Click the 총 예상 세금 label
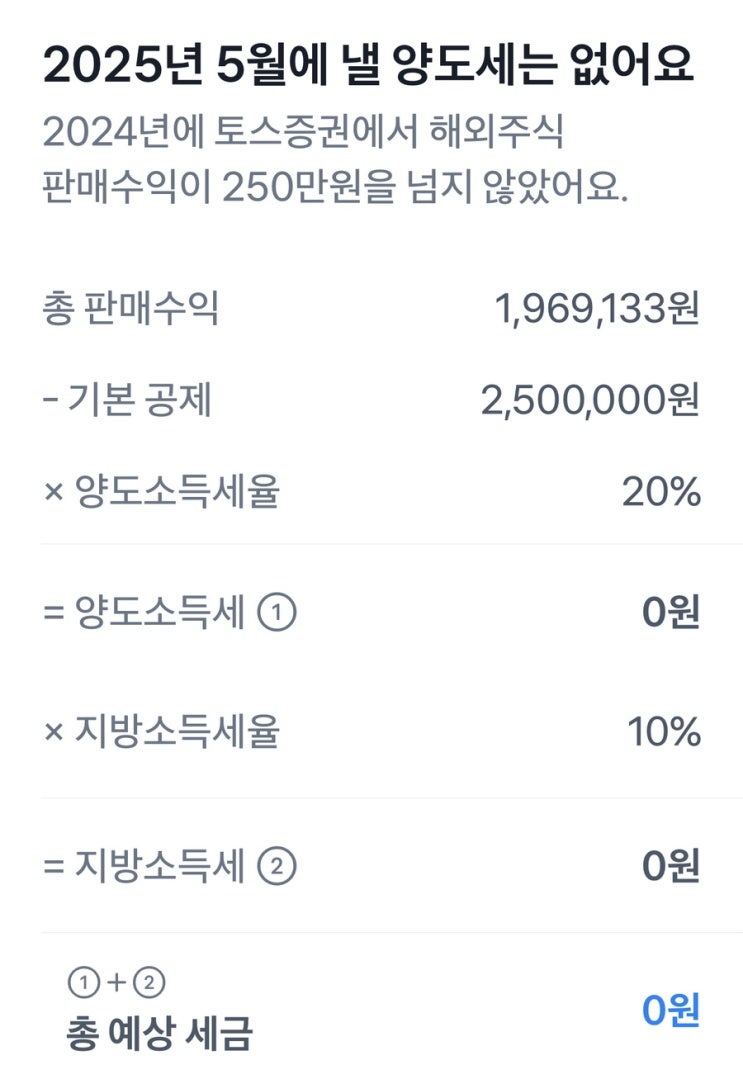743x1079 pixels. [159, 1032]
